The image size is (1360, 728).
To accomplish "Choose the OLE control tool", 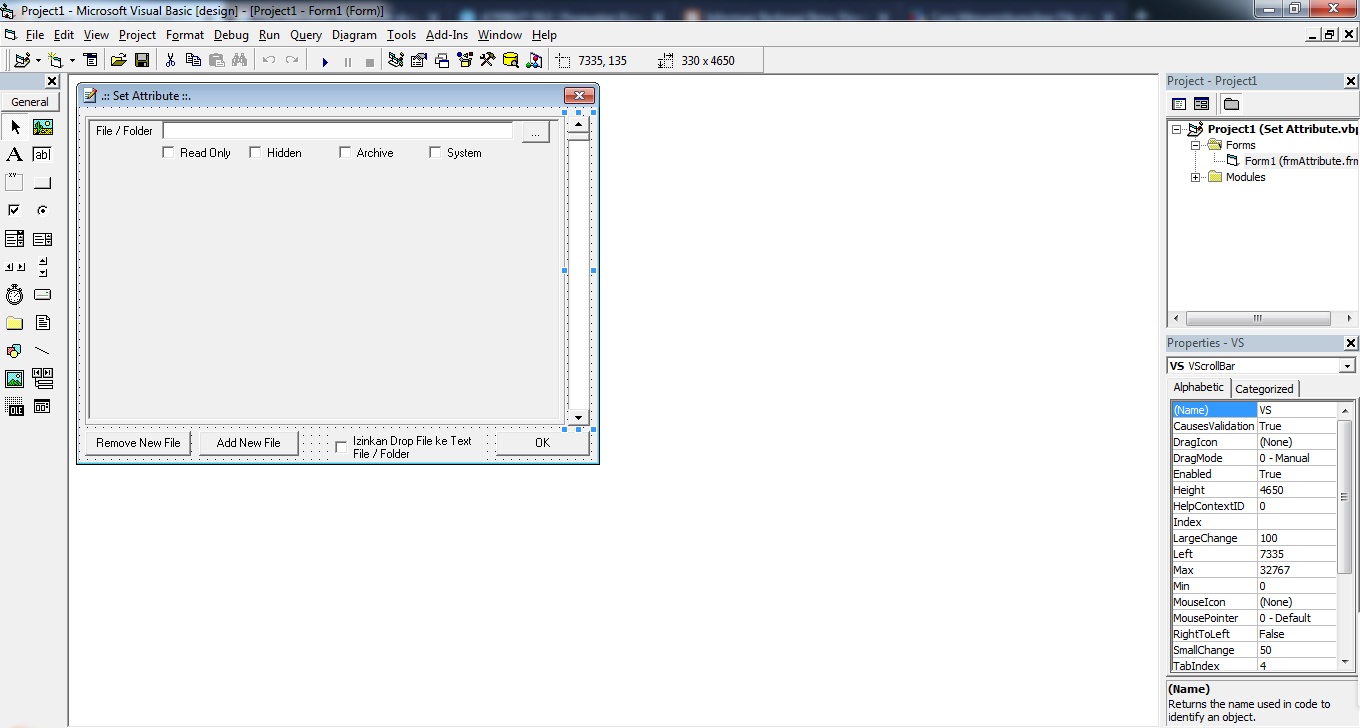I will coord(15,407).
